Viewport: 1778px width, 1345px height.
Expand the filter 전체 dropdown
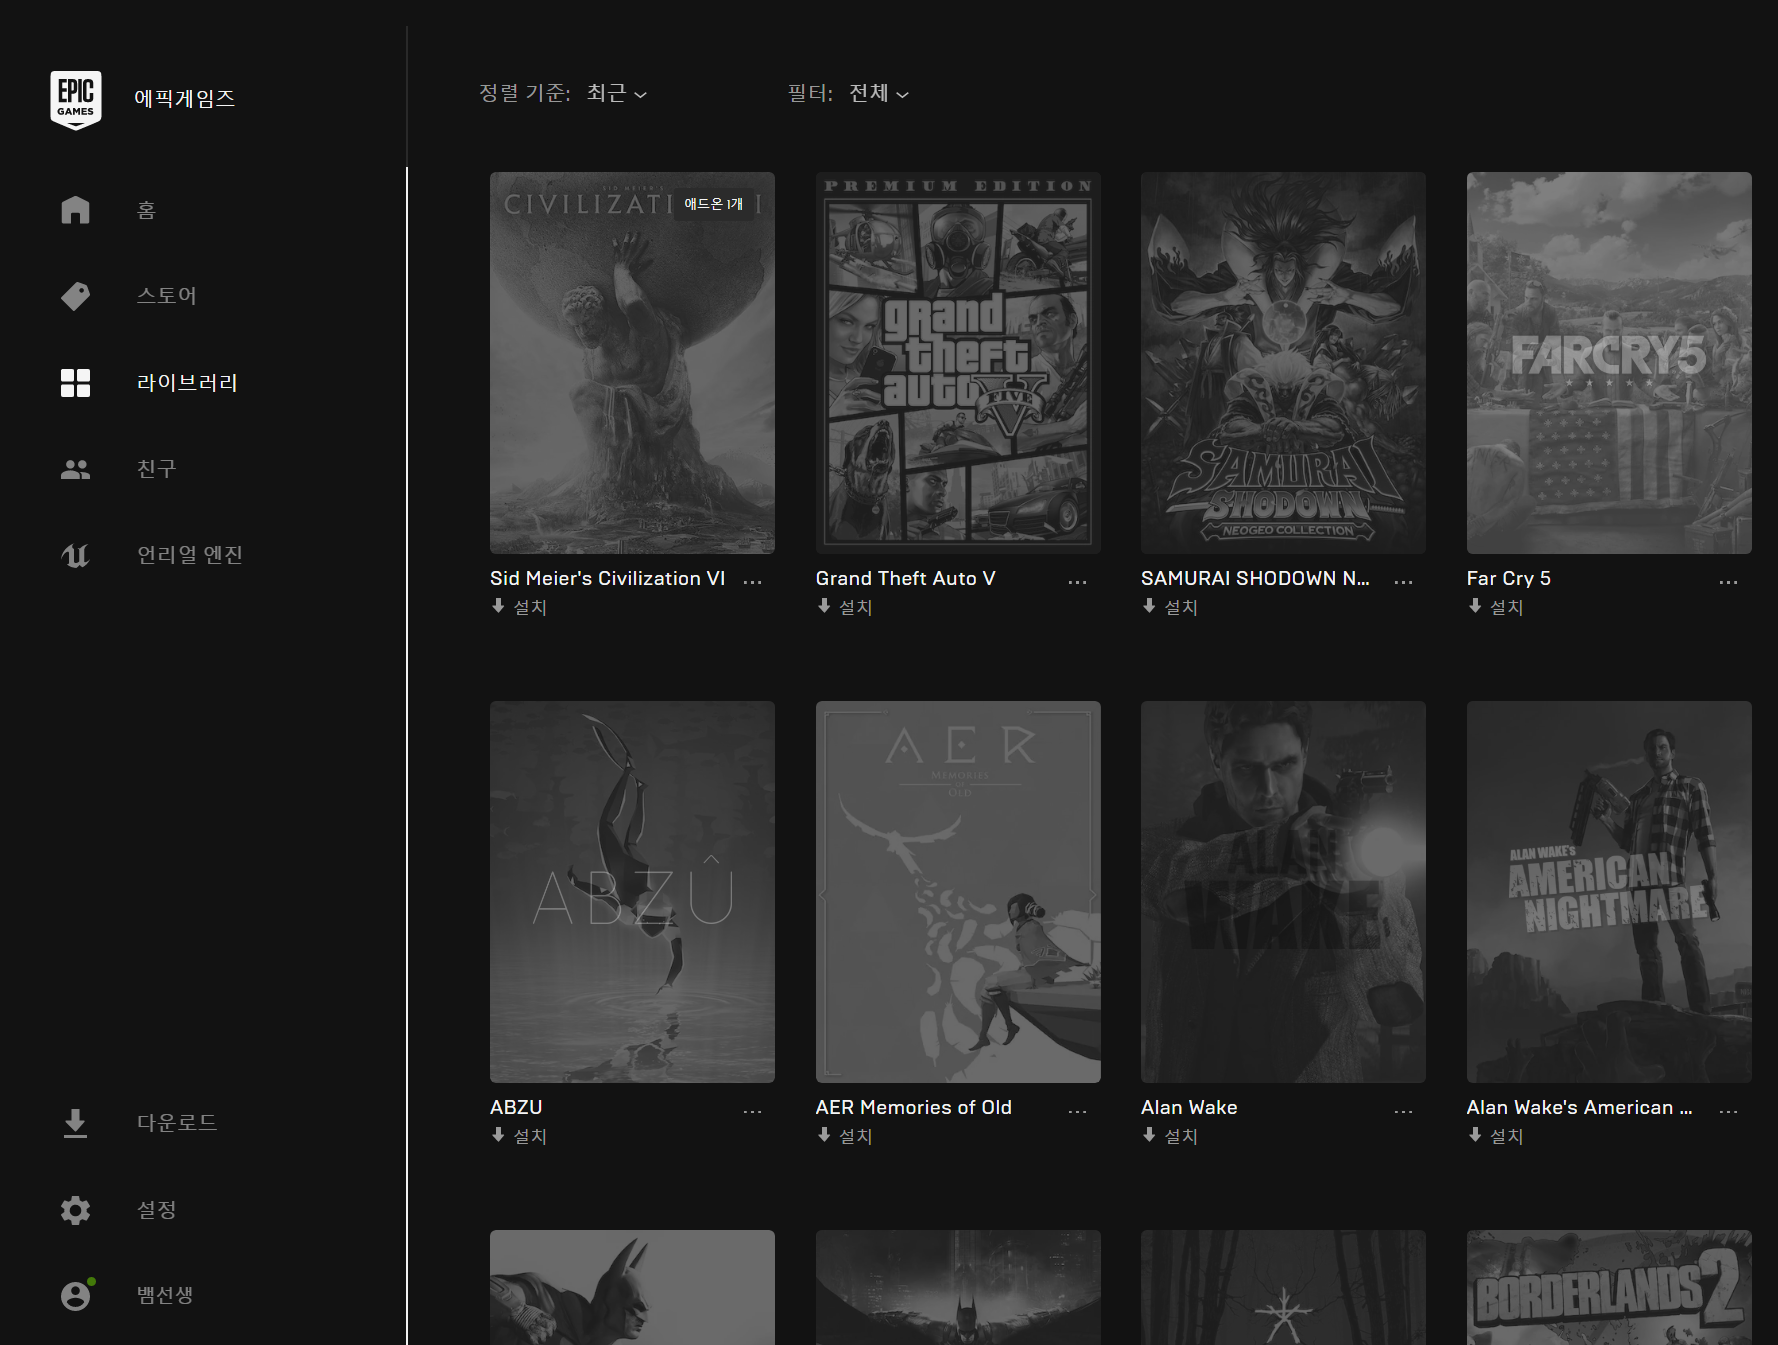coord(878,93)
